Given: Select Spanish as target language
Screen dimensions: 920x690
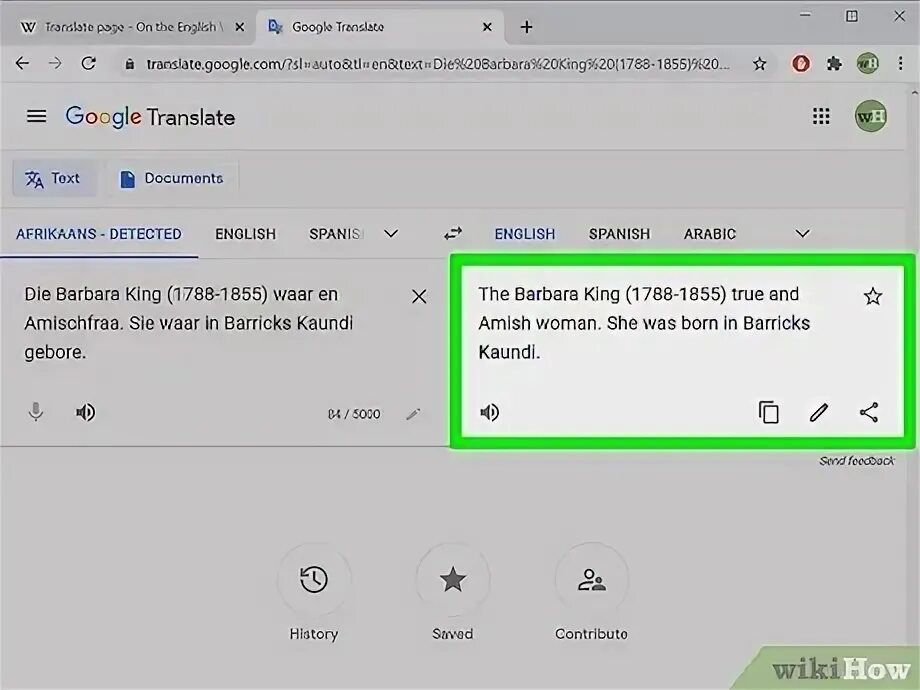Looking at the screenshot, I should [x=620, y=234].
